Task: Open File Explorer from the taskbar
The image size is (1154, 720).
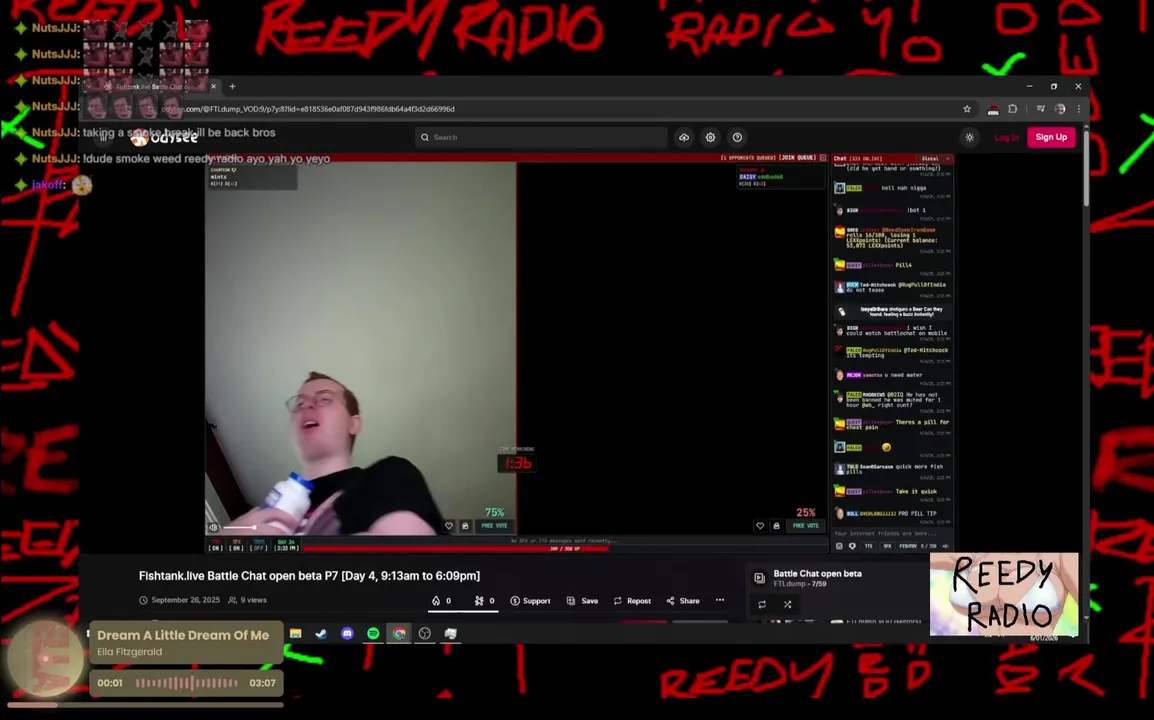Action: click(x=296, y=634)
